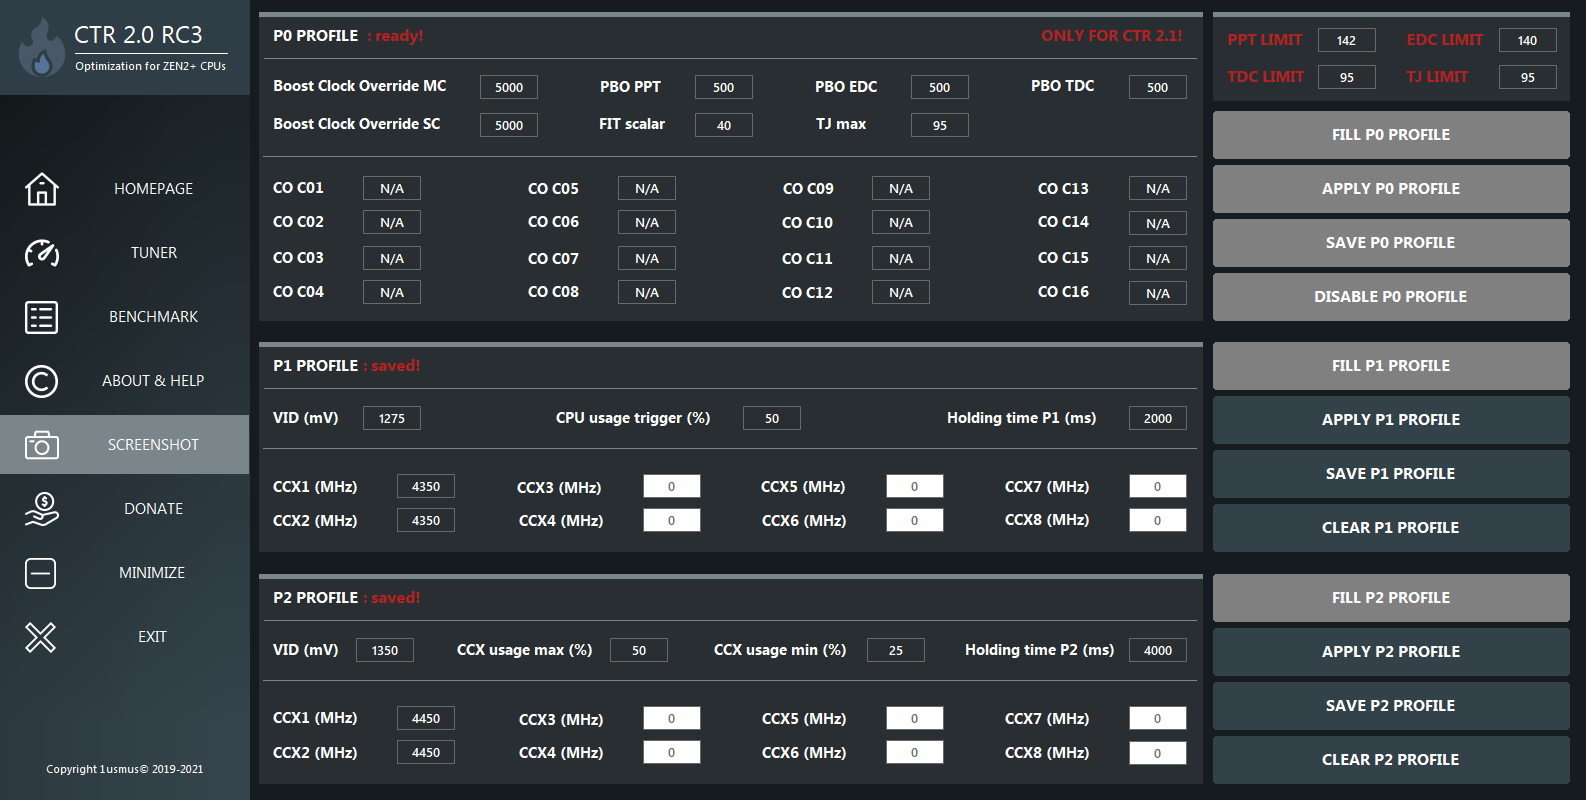Open ABOUT & HELP section

[153, 381]
